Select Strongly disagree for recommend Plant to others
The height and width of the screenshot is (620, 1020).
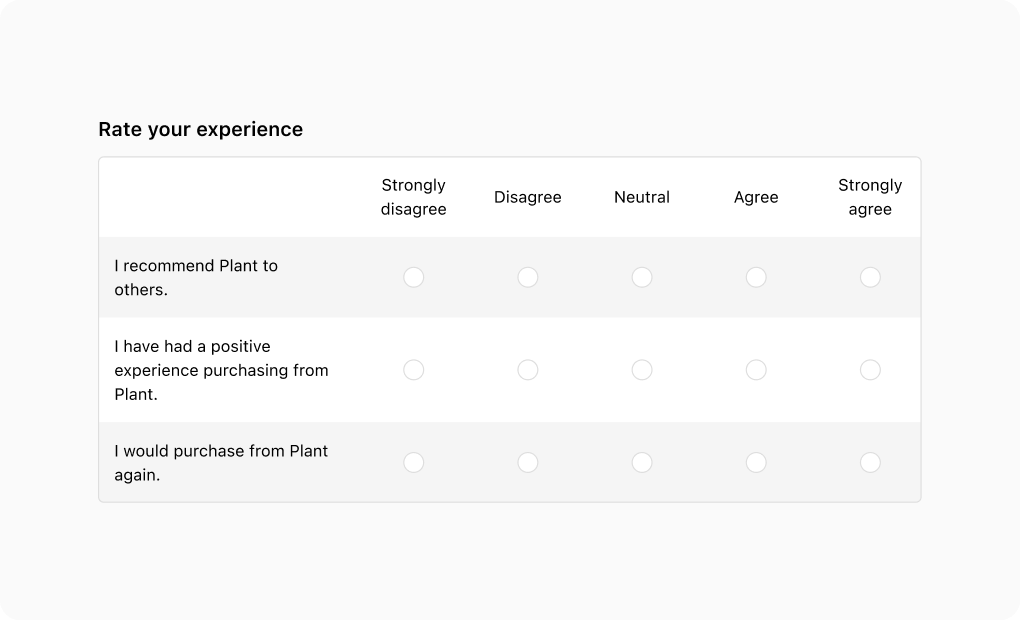coord(413,277)
